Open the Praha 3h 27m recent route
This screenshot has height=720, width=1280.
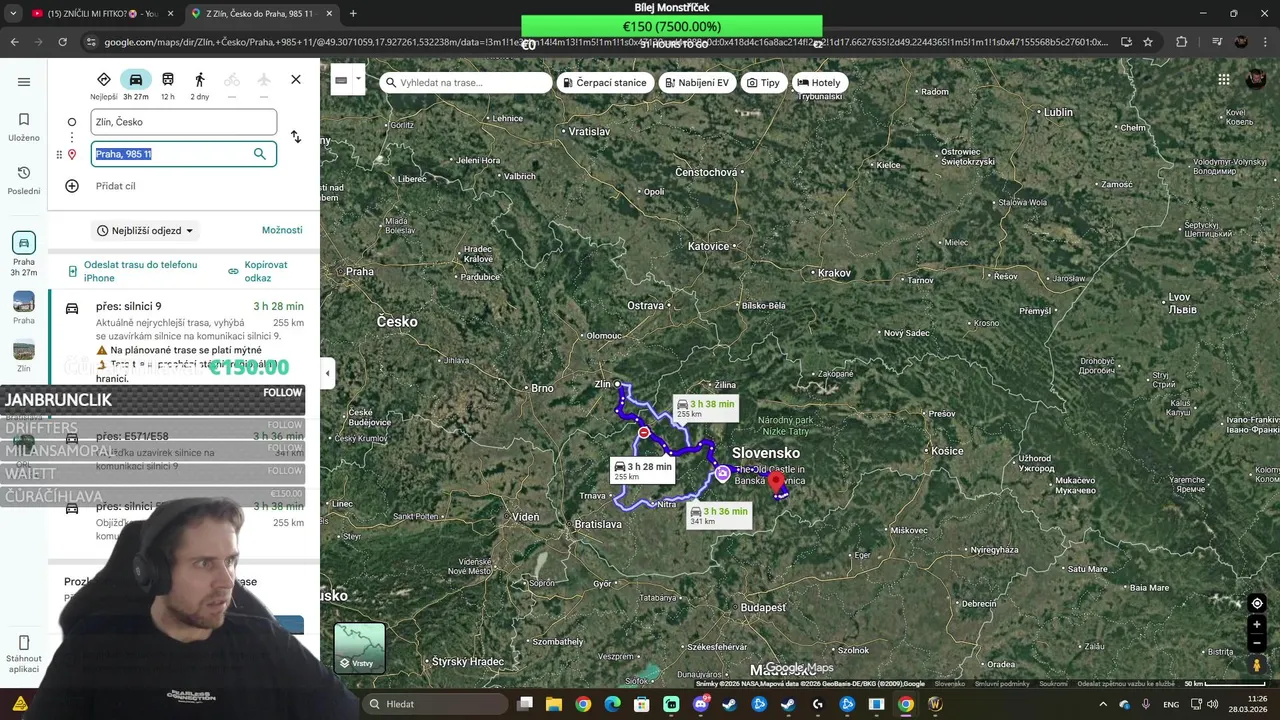coord(24,254)
